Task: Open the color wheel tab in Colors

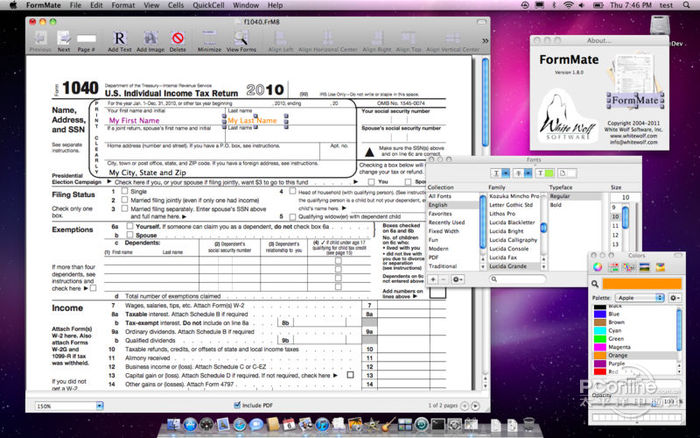Action: pos(597,267)
